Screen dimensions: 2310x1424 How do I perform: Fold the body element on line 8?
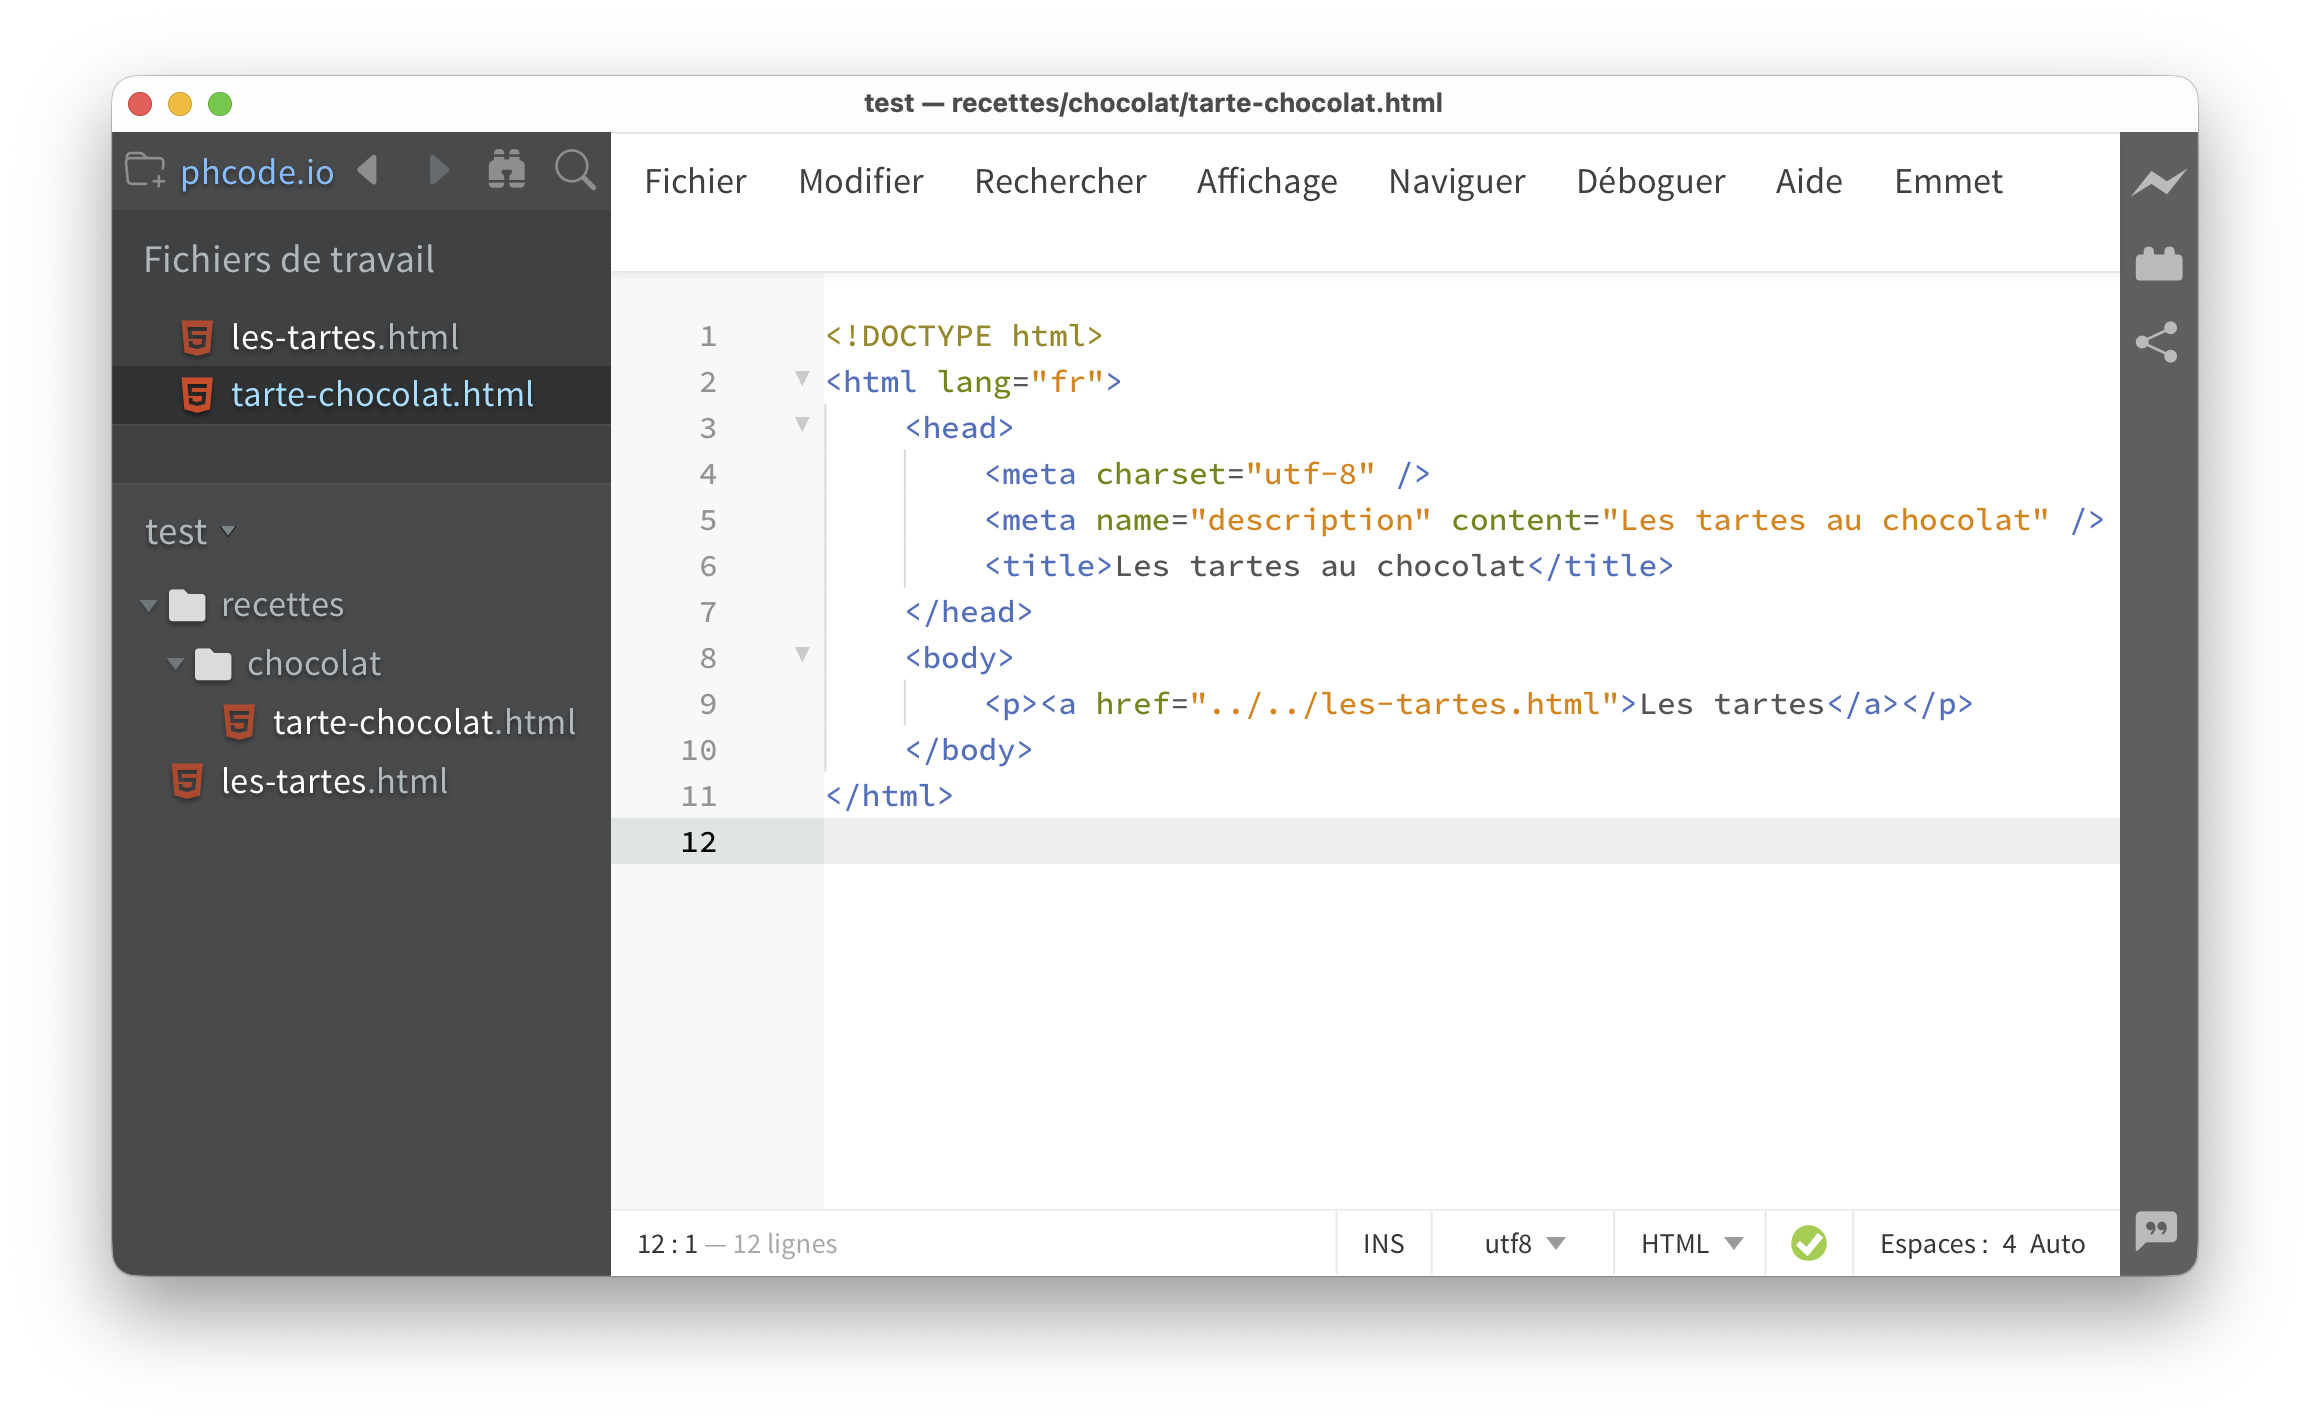pos(801,654)
